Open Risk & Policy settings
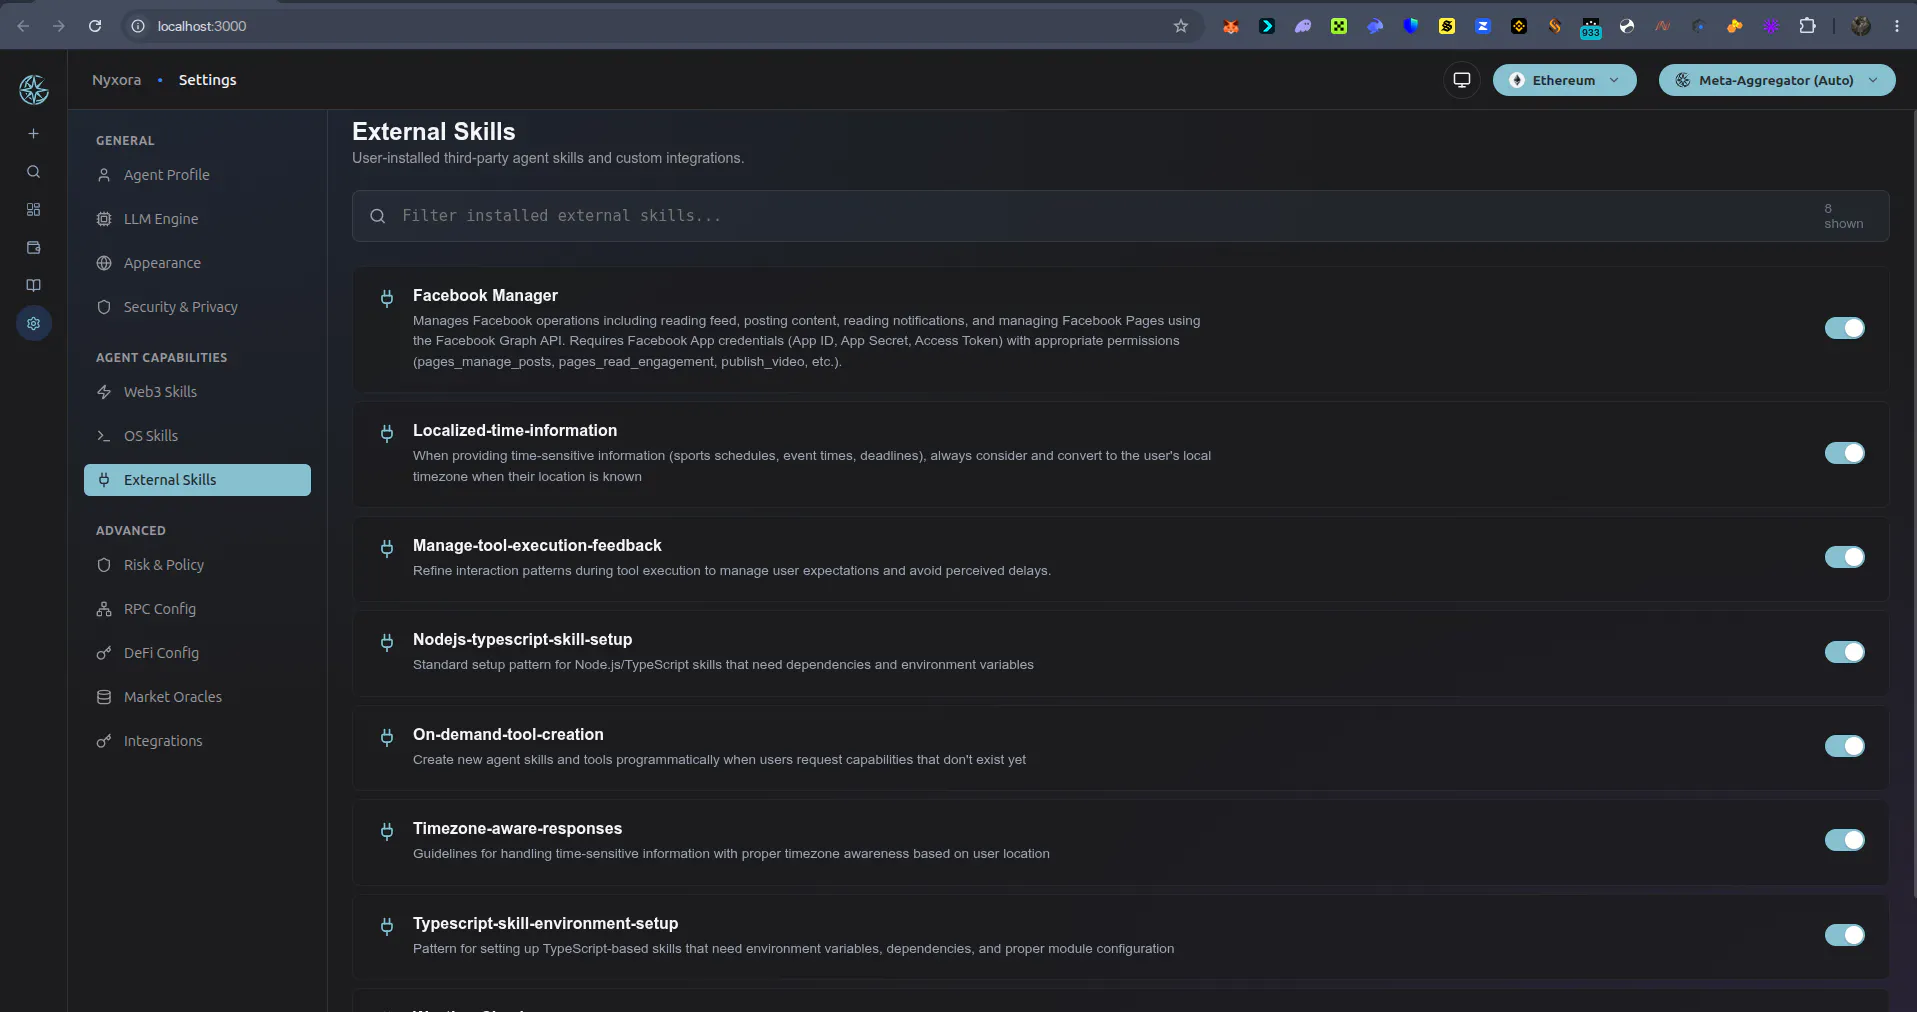This screenshot has height=1012, width=1917. (197, 565)
